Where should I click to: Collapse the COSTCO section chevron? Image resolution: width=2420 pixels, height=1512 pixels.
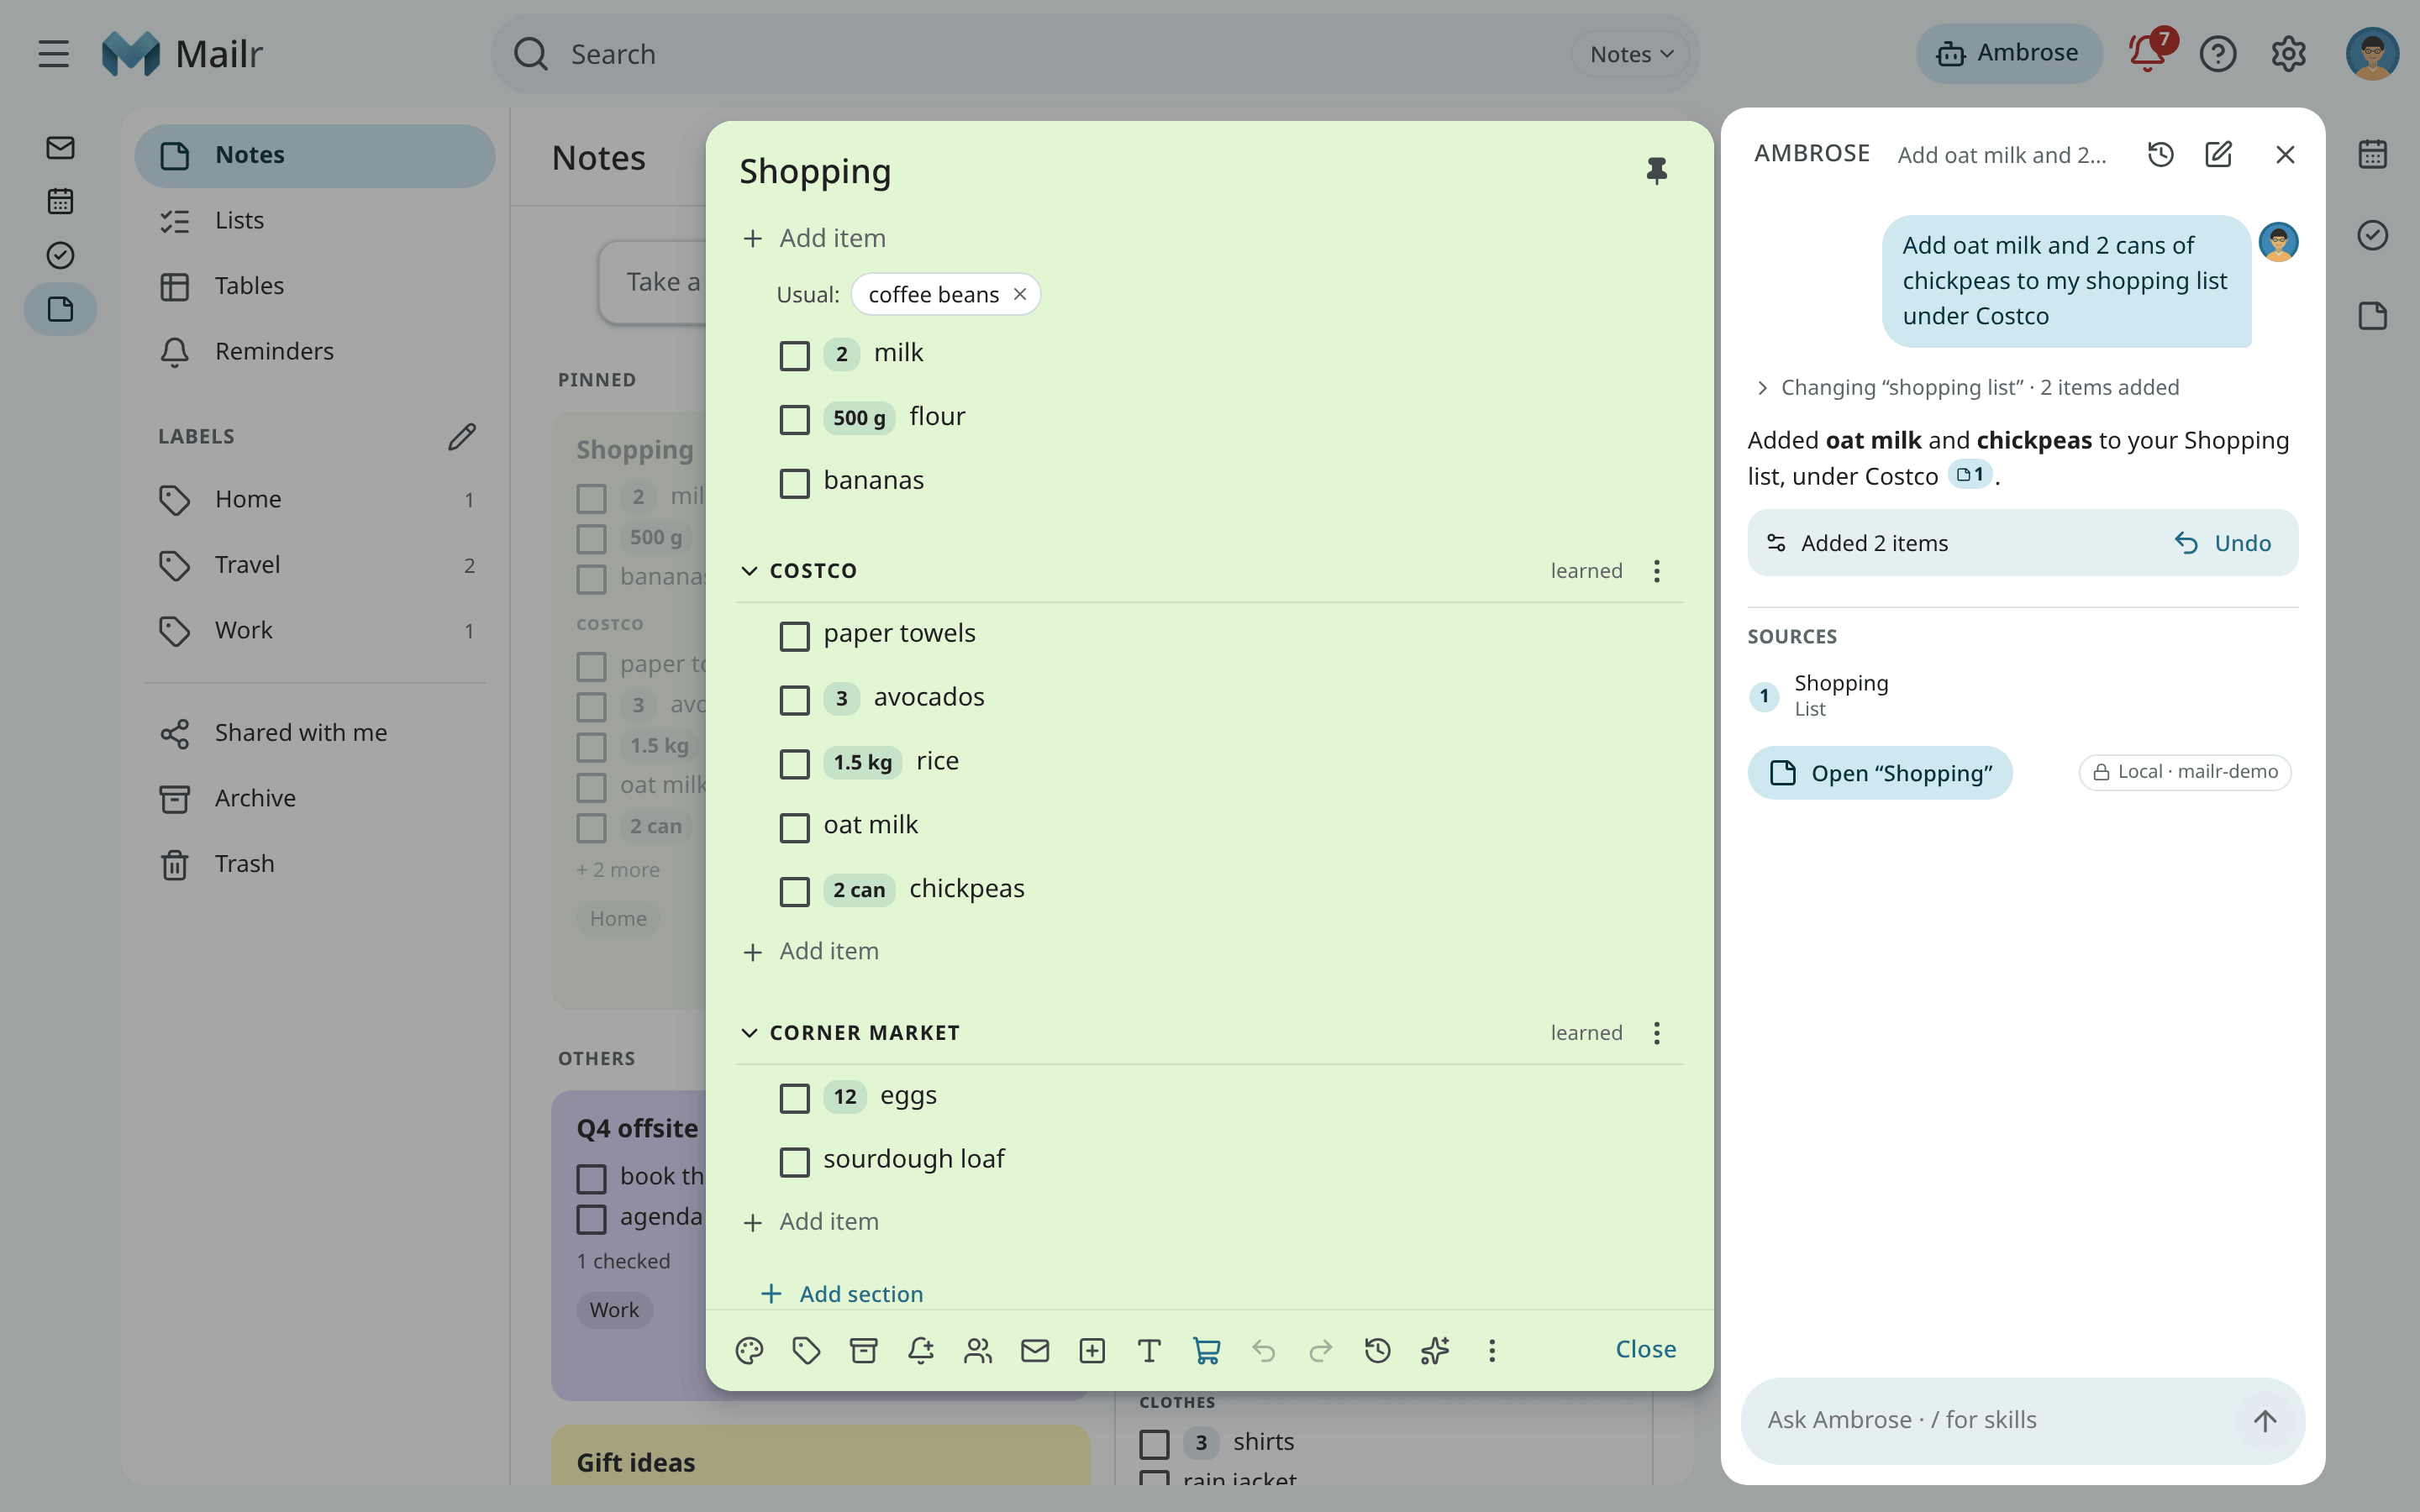coord(749,570)
